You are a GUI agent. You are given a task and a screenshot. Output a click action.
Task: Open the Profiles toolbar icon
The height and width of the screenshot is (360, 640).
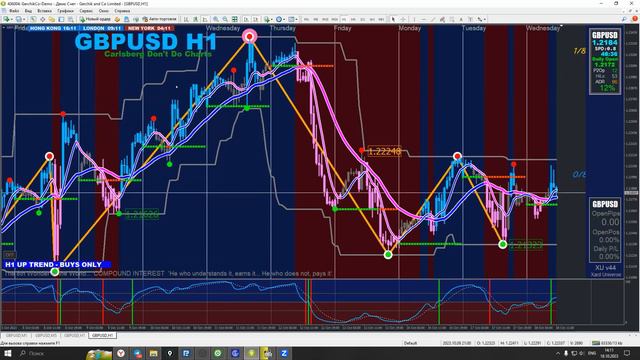point(18,19)
